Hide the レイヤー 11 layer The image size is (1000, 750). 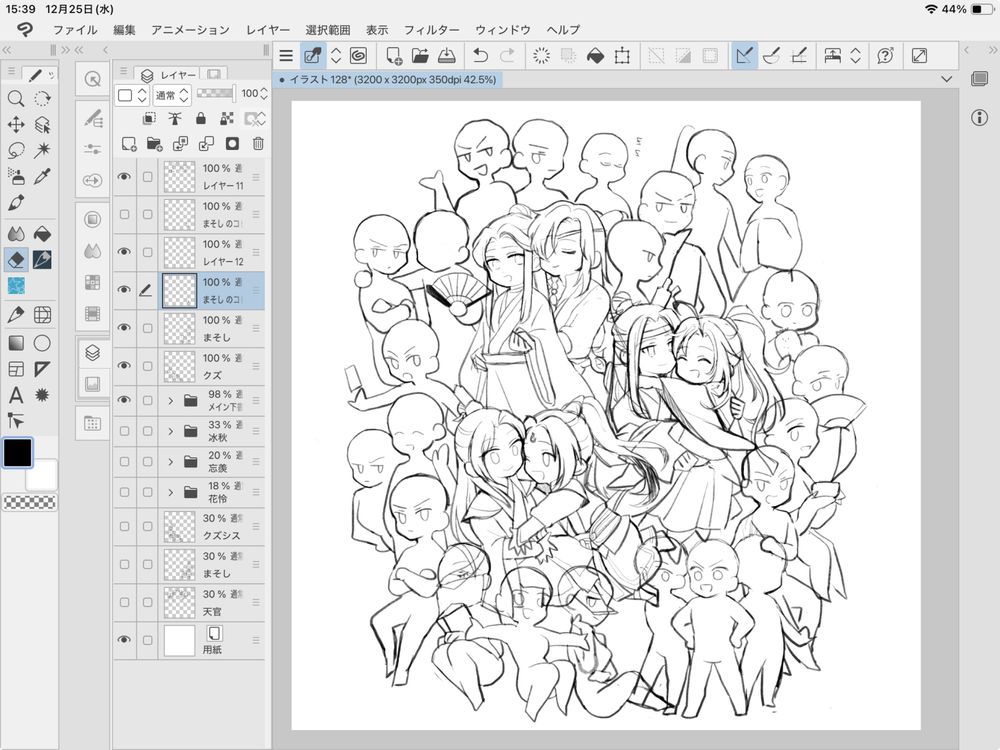coord(124,176)
